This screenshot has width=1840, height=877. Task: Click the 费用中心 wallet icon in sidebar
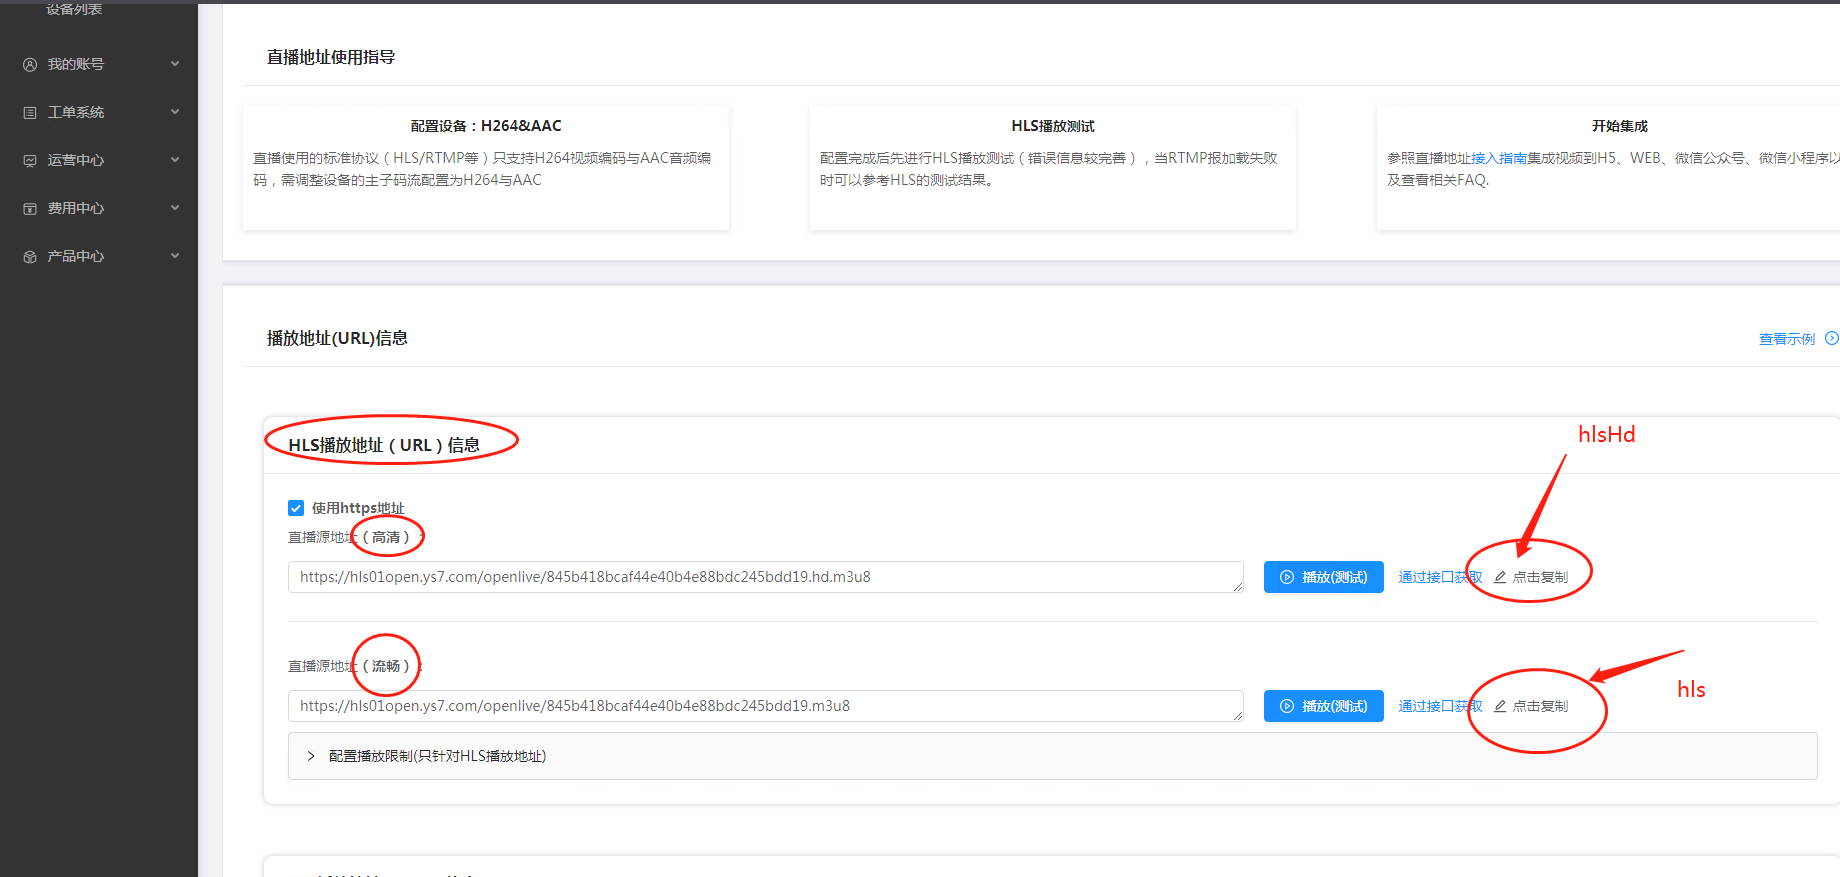coord(30,208)
